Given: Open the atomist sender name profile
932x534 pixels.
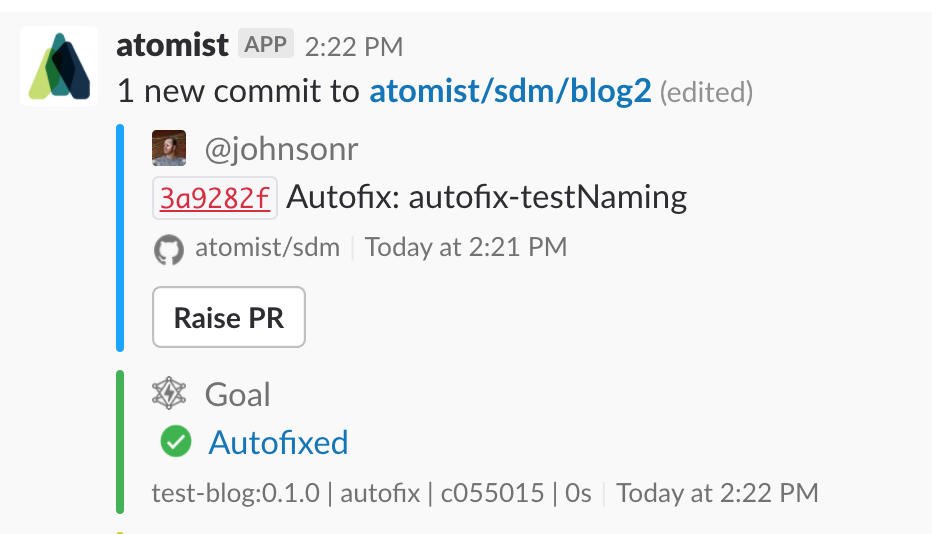Looking at the screenshot, I should [x=172, y=46].
